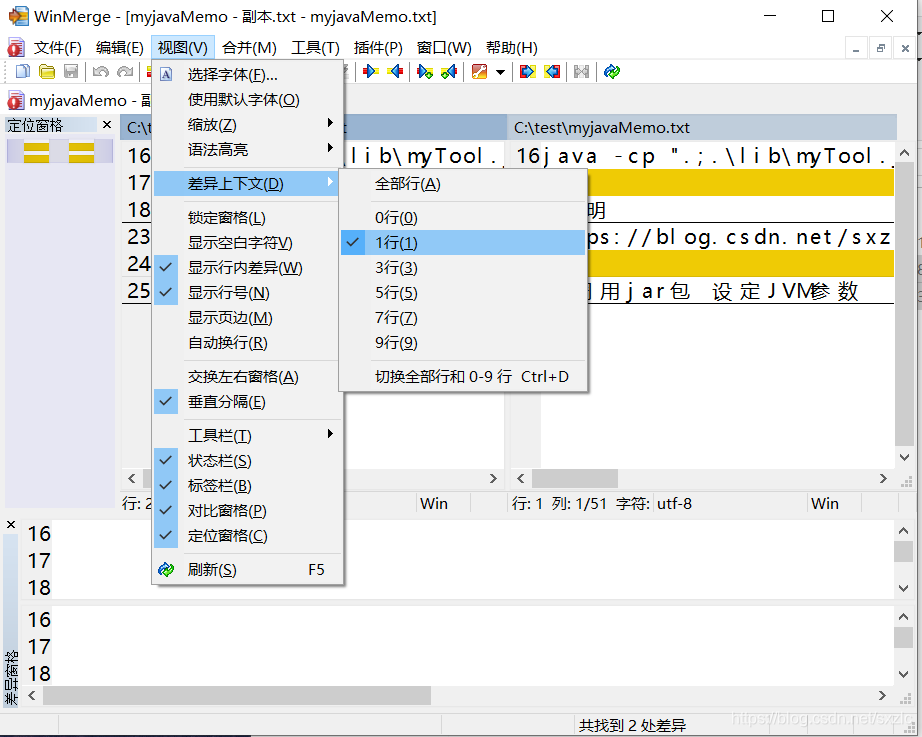This screenshot has height=737, width=922.
Task: Click the WinMerge icon in menu bar
Action: 15,48
